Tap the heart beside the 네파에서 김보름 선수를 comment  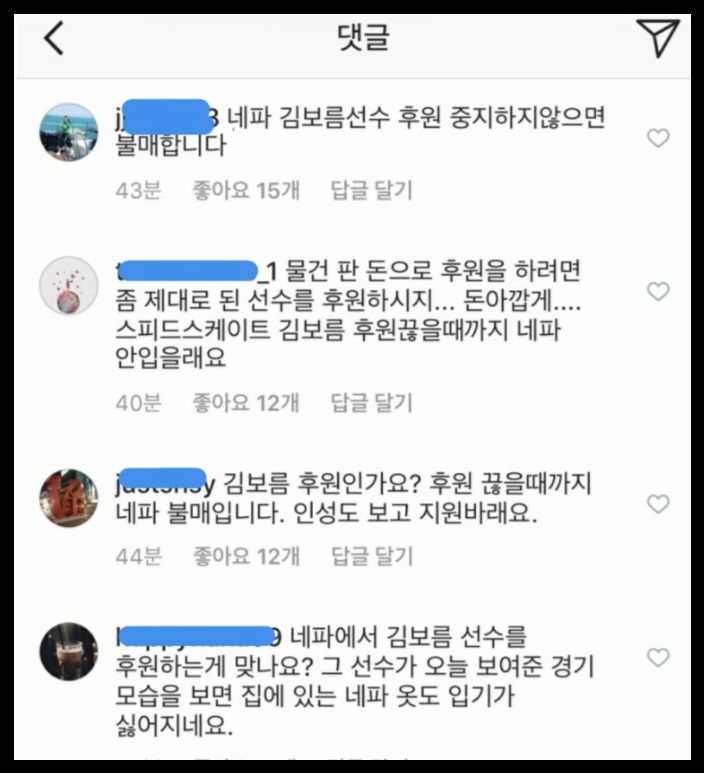tap(658, 657)
